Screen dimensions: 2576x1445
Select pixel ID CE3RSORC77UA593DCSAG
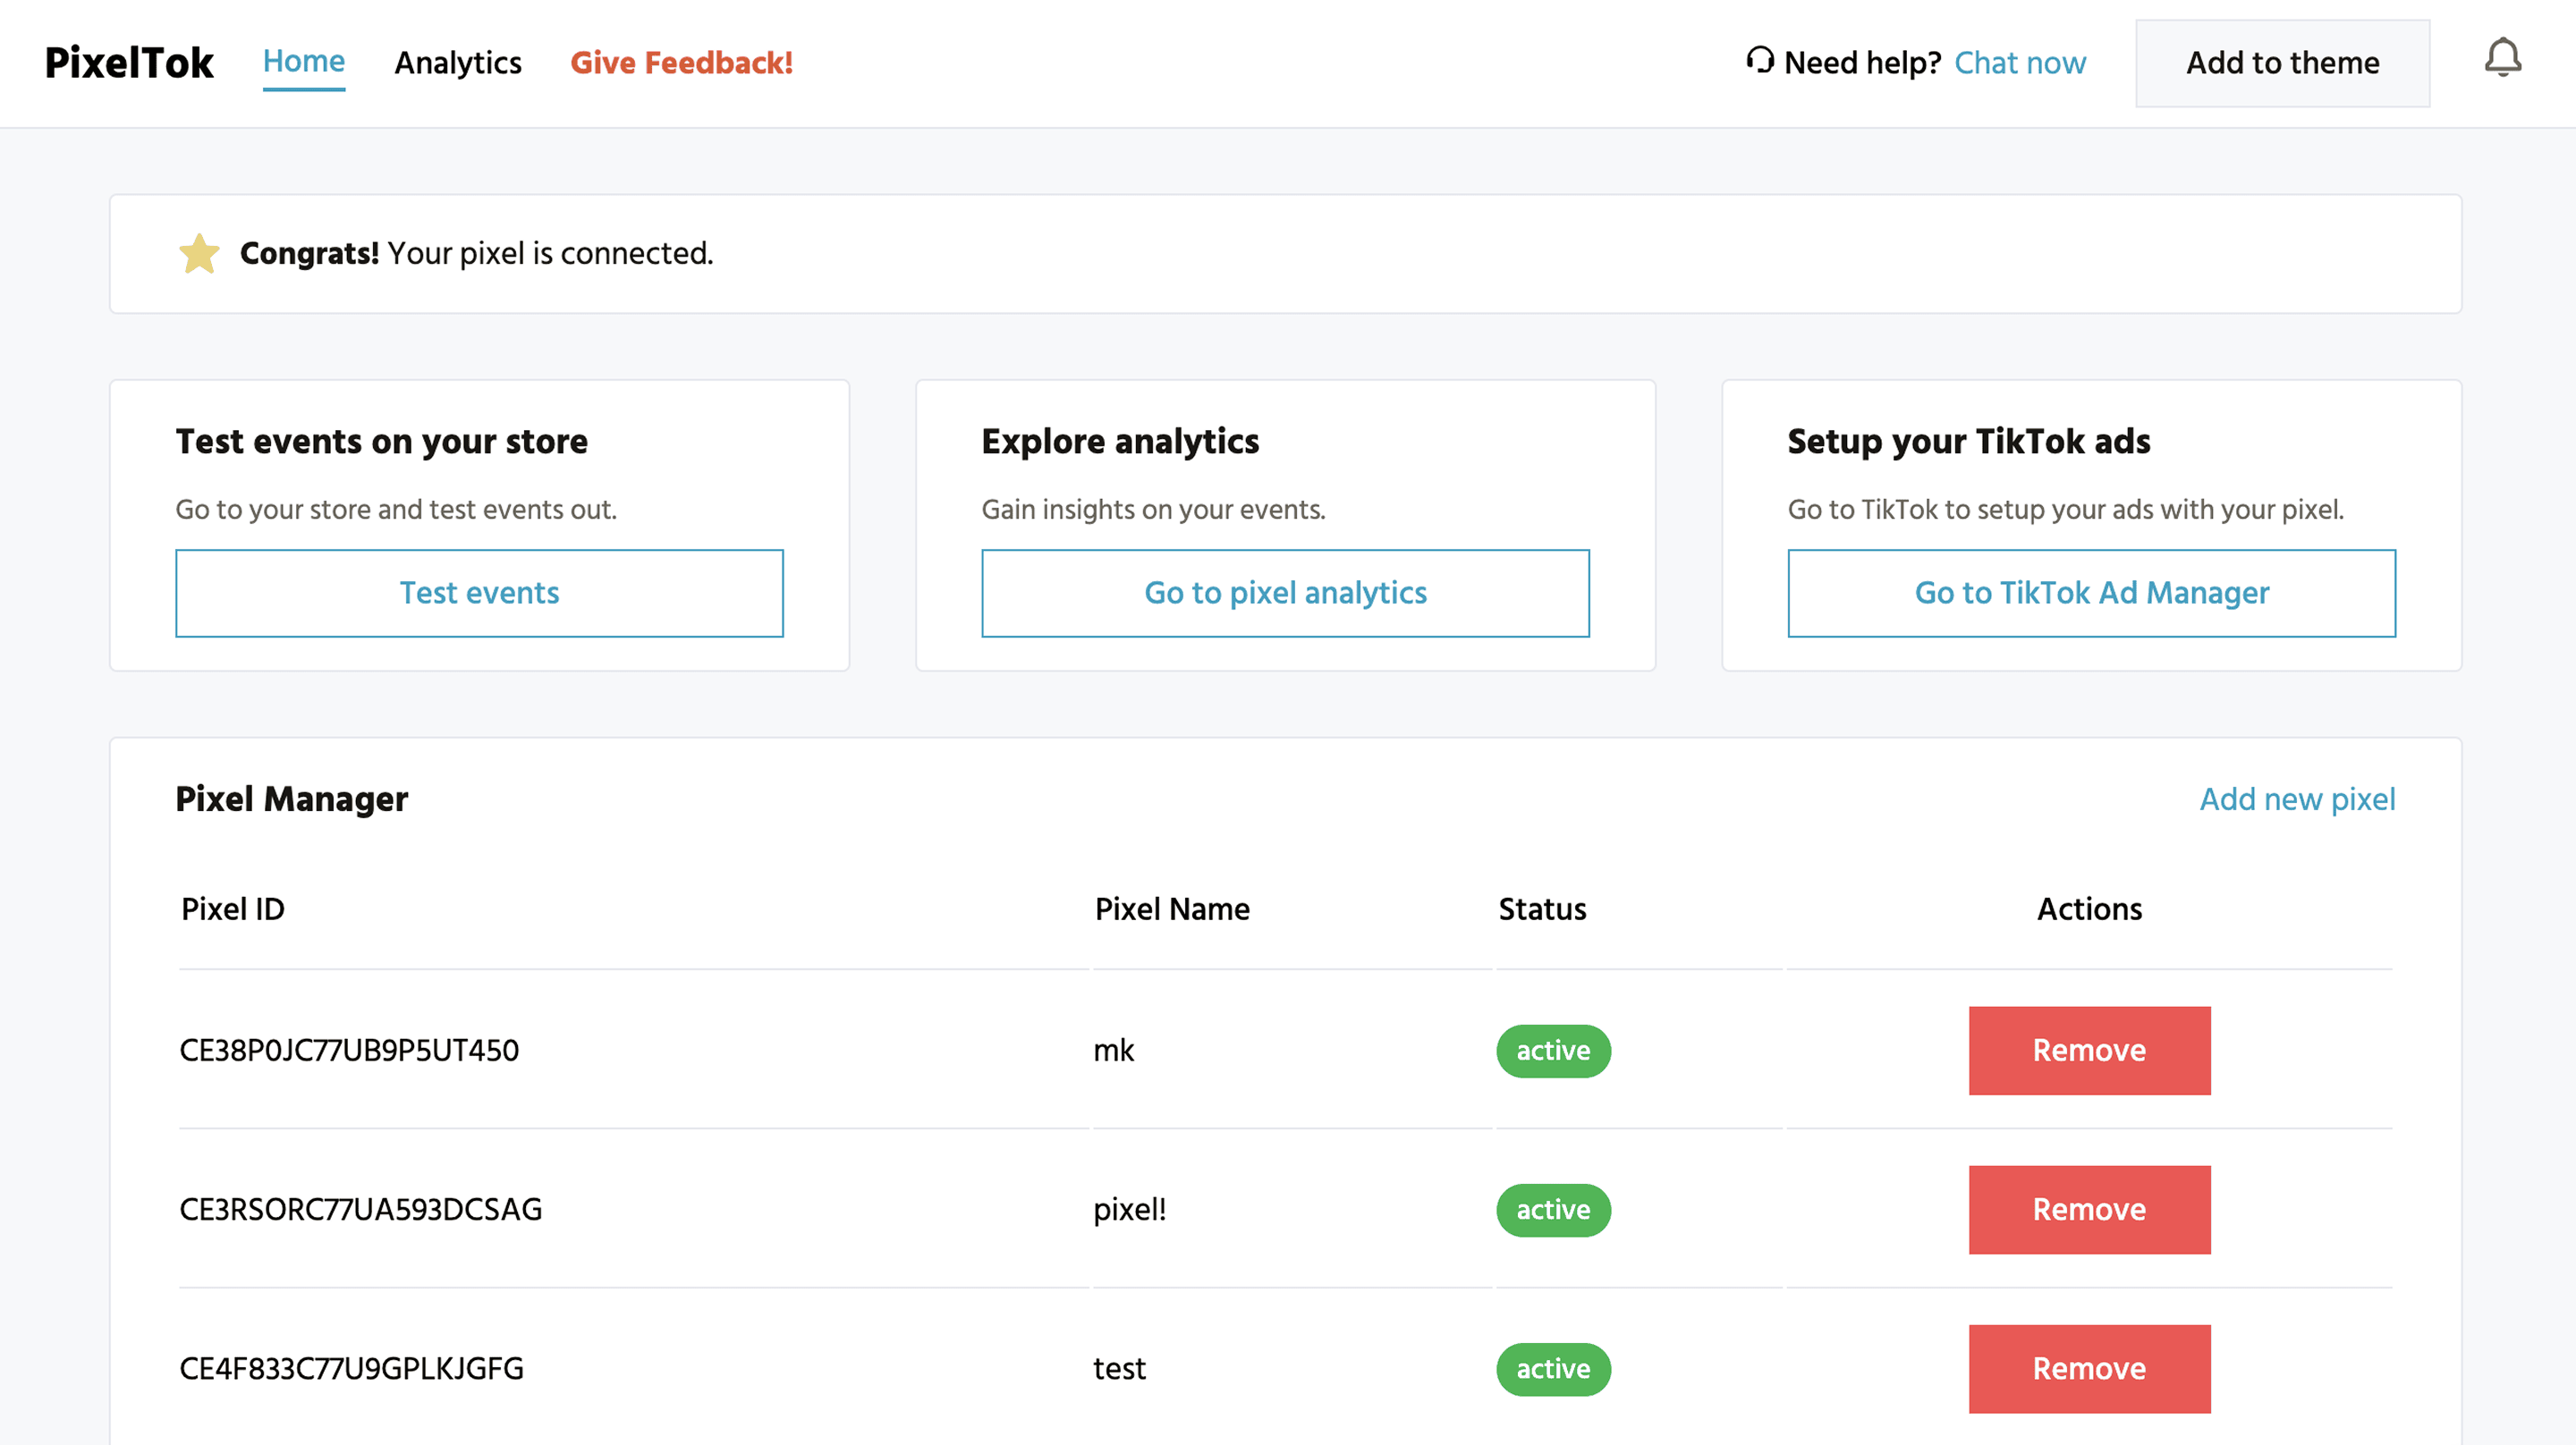click(361, 1210)
